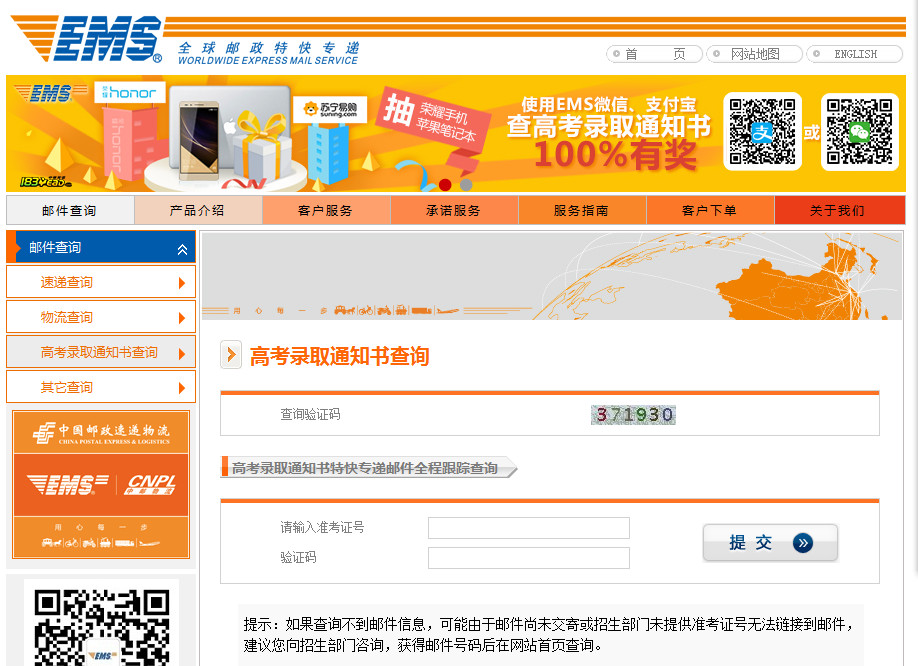The height and width of the screenshot is (666, 918).
Task: Click the China Postal Express logistics logo
Action: tap(100, 433)
